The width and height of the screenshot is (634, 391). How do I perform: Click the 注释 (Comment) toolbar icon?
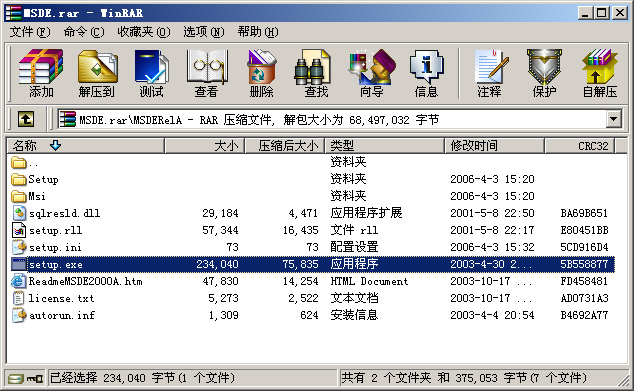[x=489, y=73]
